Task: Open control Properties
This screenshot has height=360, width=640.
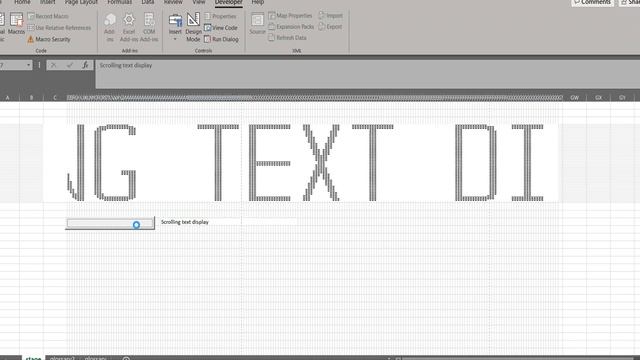Action: coord(220,16)
